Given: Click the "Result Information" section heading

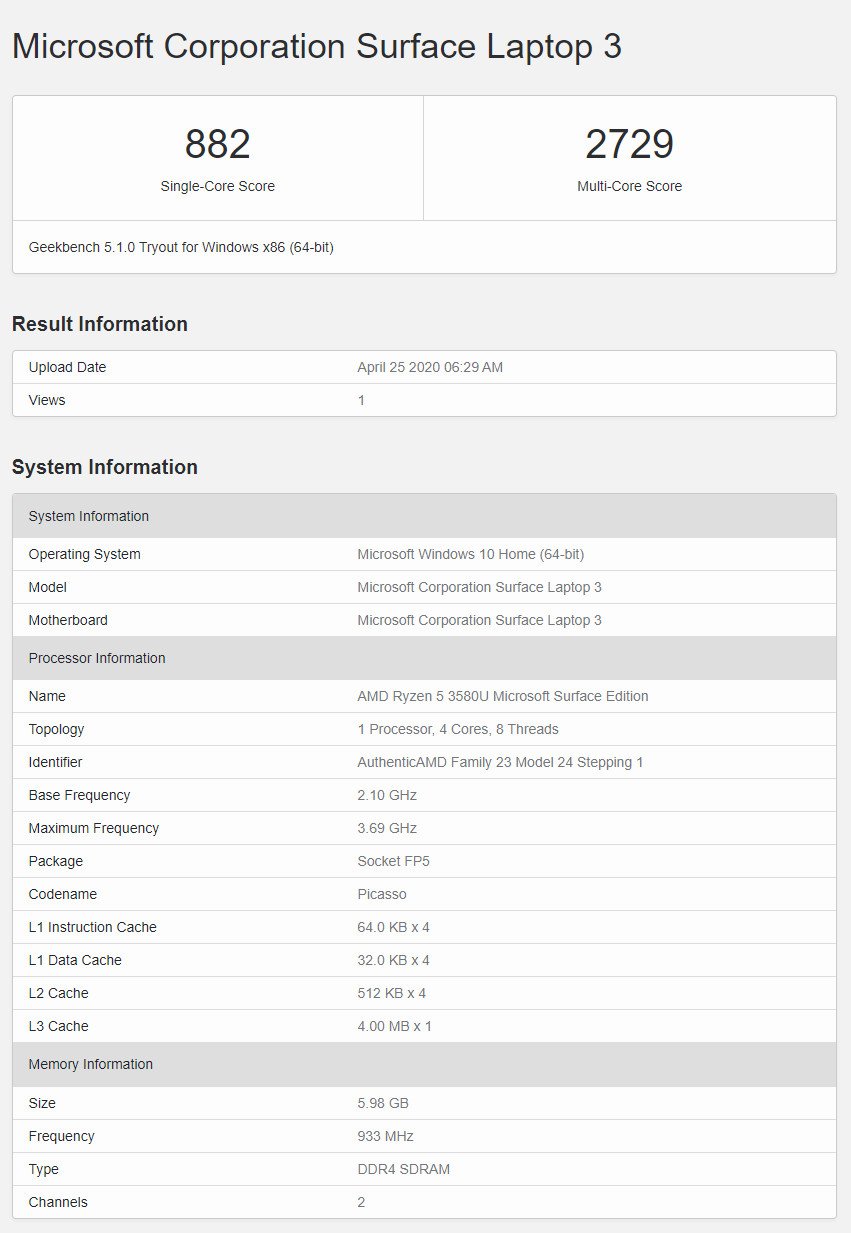Looking at the screenshot, I should click(100, 324).
